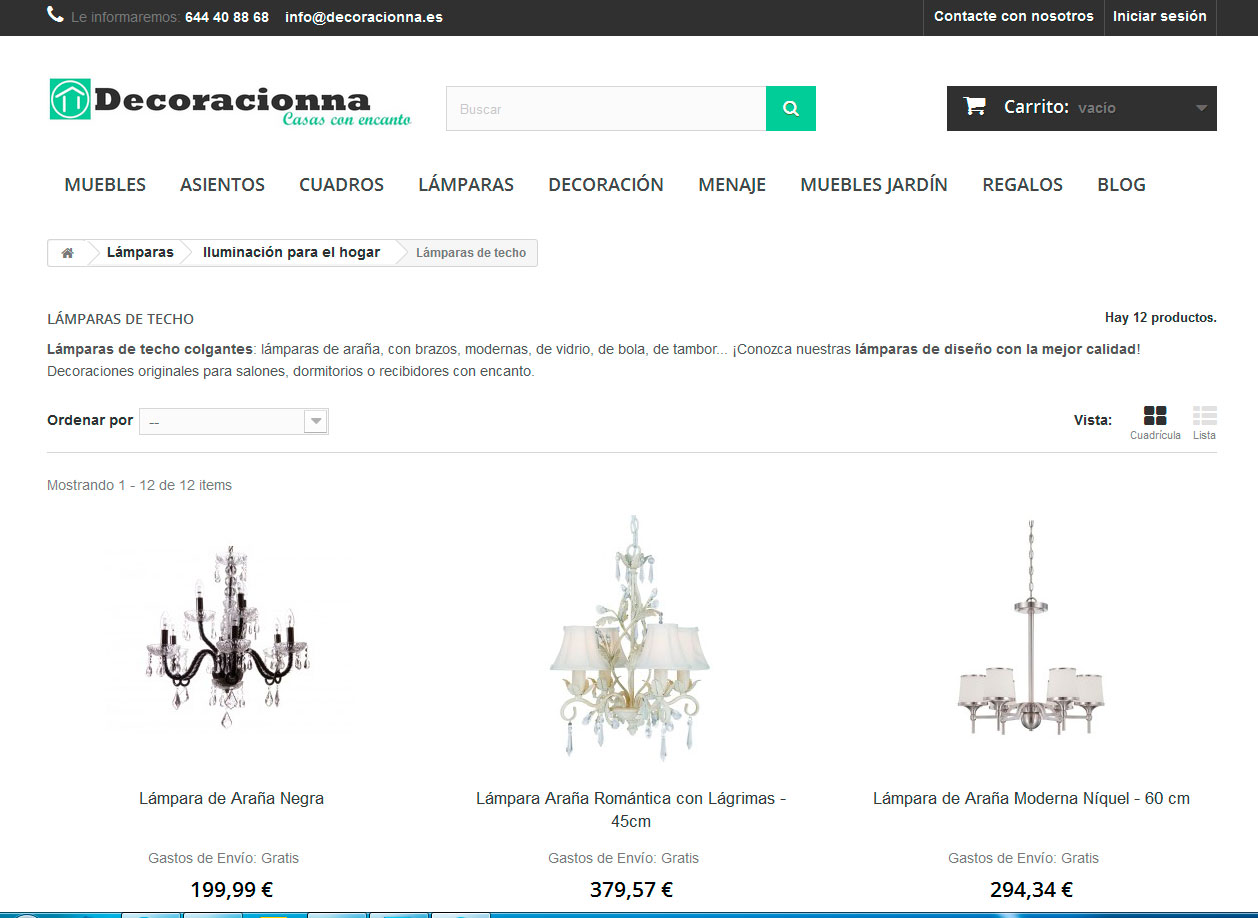The height and width of the screenshot is (918, 1258).
Task: Go to the home icon in the breadcrumb
Action: coord(67,253)
